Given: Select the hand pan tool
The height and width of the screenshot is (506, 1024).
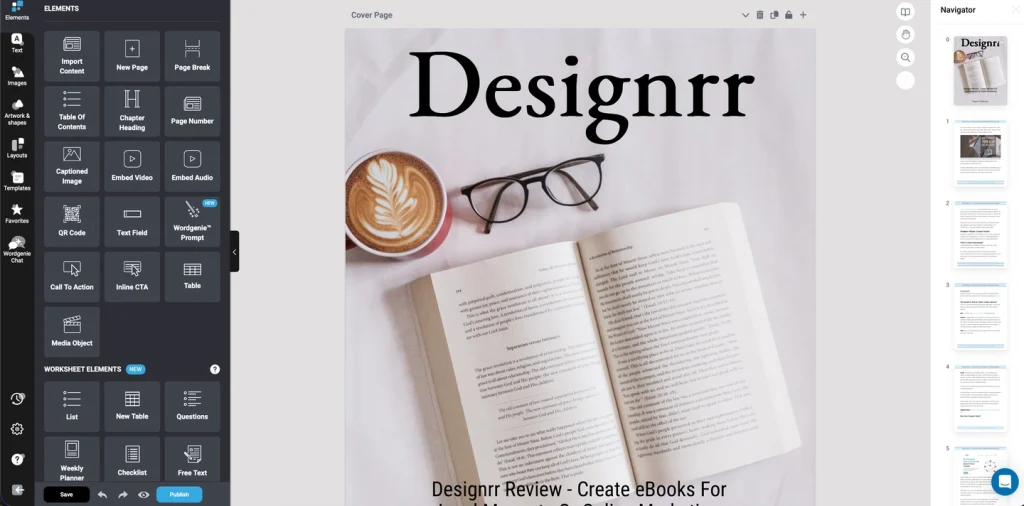Looking at the screenshot, I should point(905,35).
